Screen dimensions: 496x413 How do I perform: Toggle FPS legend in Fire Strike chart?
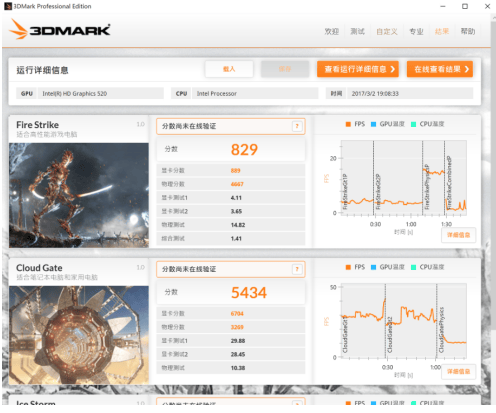click(x=355, y=124)
